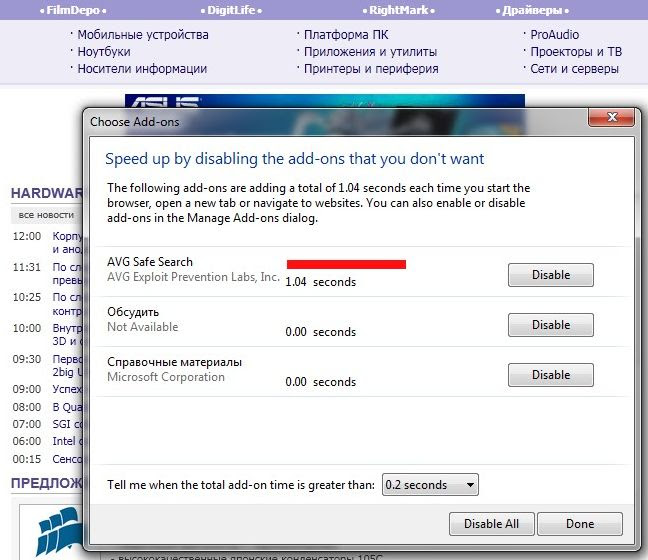
Task: Open the 12:00 news item
Action: [x=67, y=243]
